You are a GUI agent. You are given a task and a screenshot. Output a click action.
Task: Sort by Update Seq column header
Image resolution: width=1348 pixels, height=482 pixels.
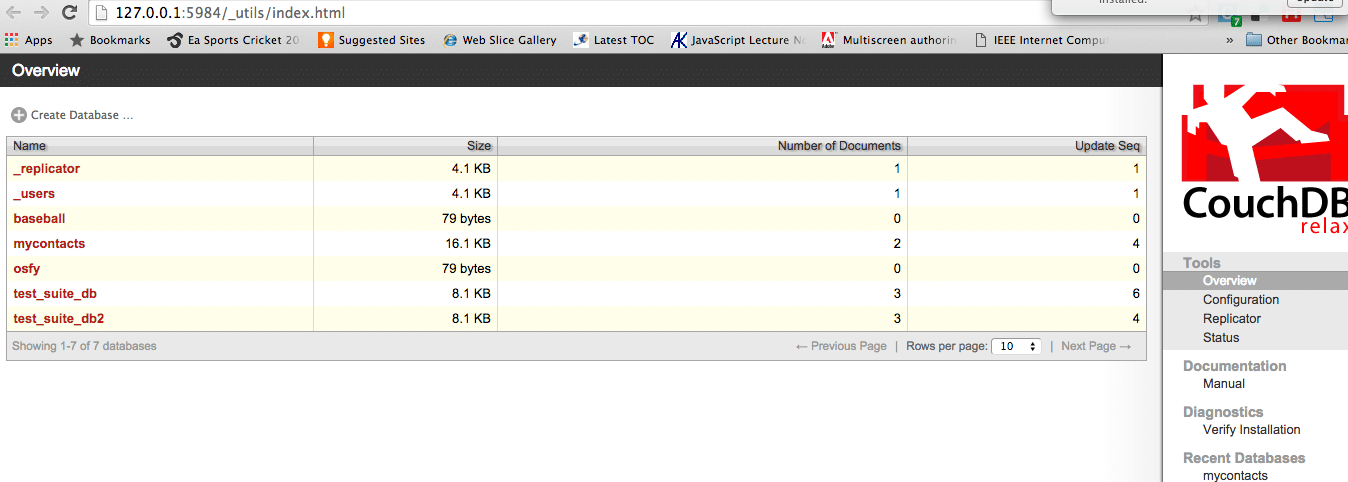[1027, 146]
